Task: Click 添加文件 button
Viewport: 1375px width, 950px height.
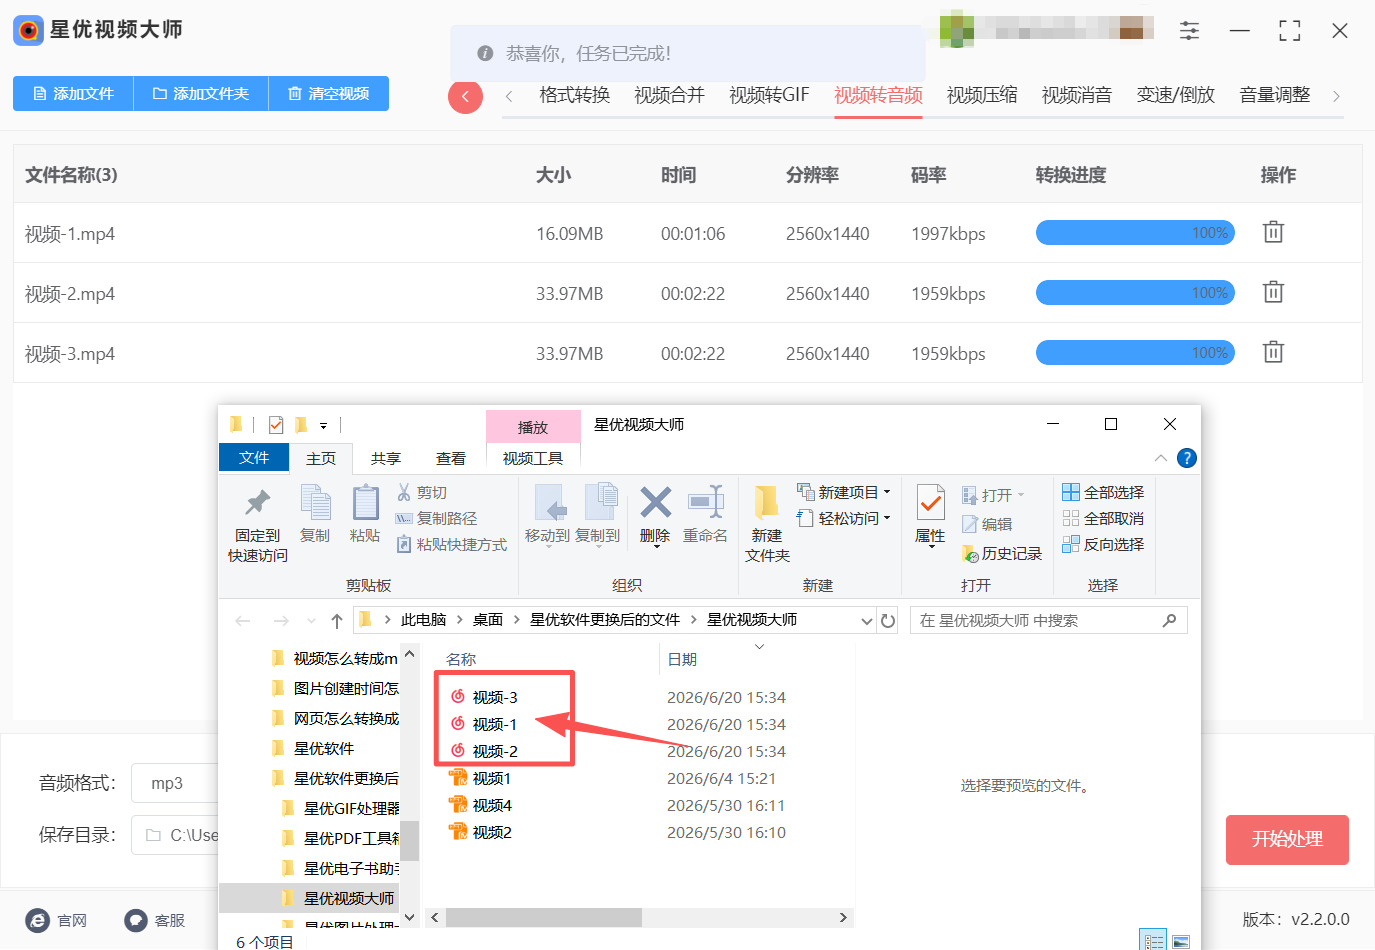Action: (73, 93)
